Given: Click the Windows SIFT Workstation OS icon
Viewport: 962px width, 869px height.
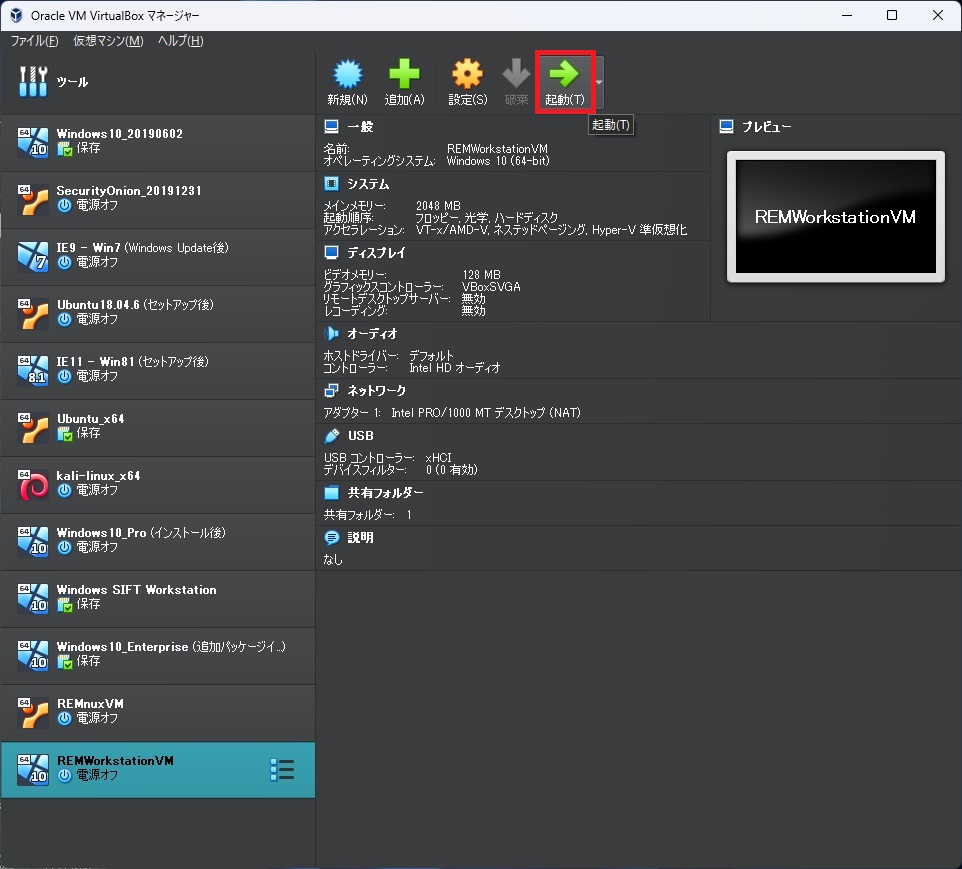Looking at the screenshot, I should point(33,600).
